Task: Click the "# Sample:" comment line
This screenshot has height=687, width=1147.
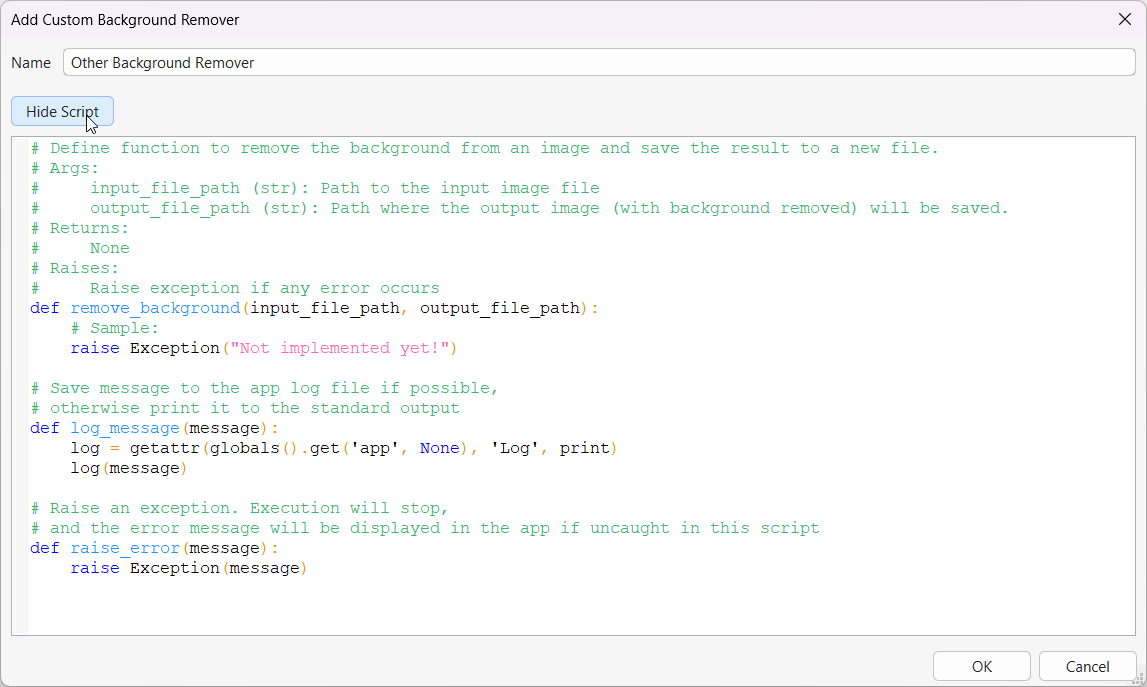Action: click(115, 328)
